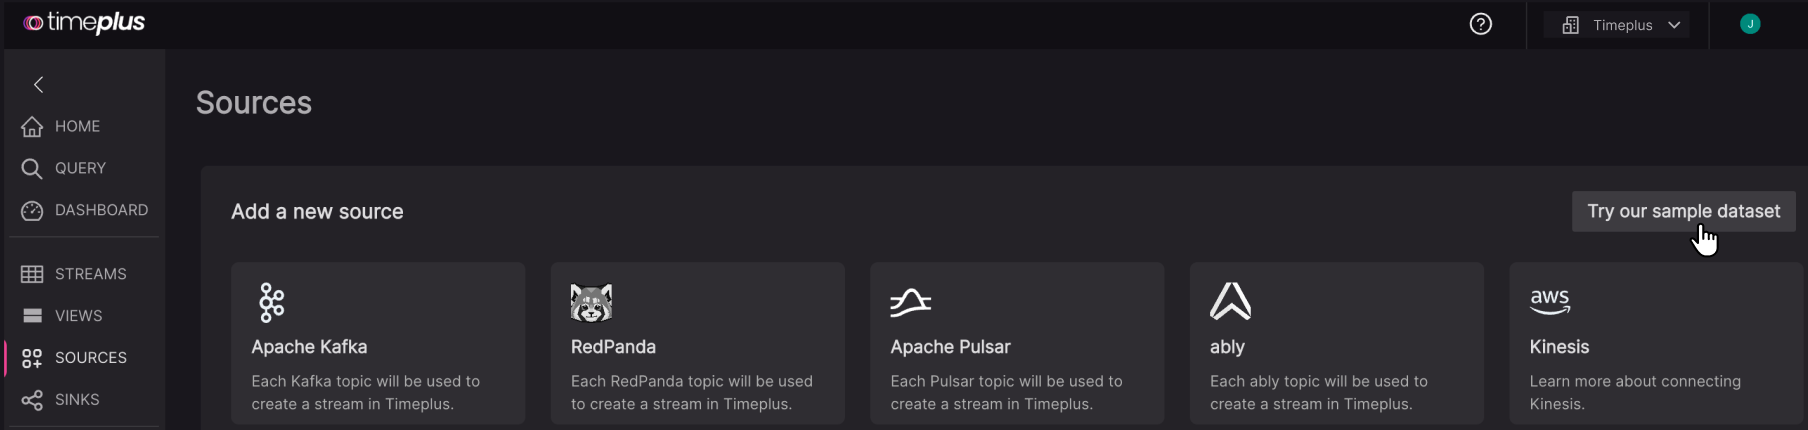
Task: Click the green user avatar
Action: point(1749,24)
